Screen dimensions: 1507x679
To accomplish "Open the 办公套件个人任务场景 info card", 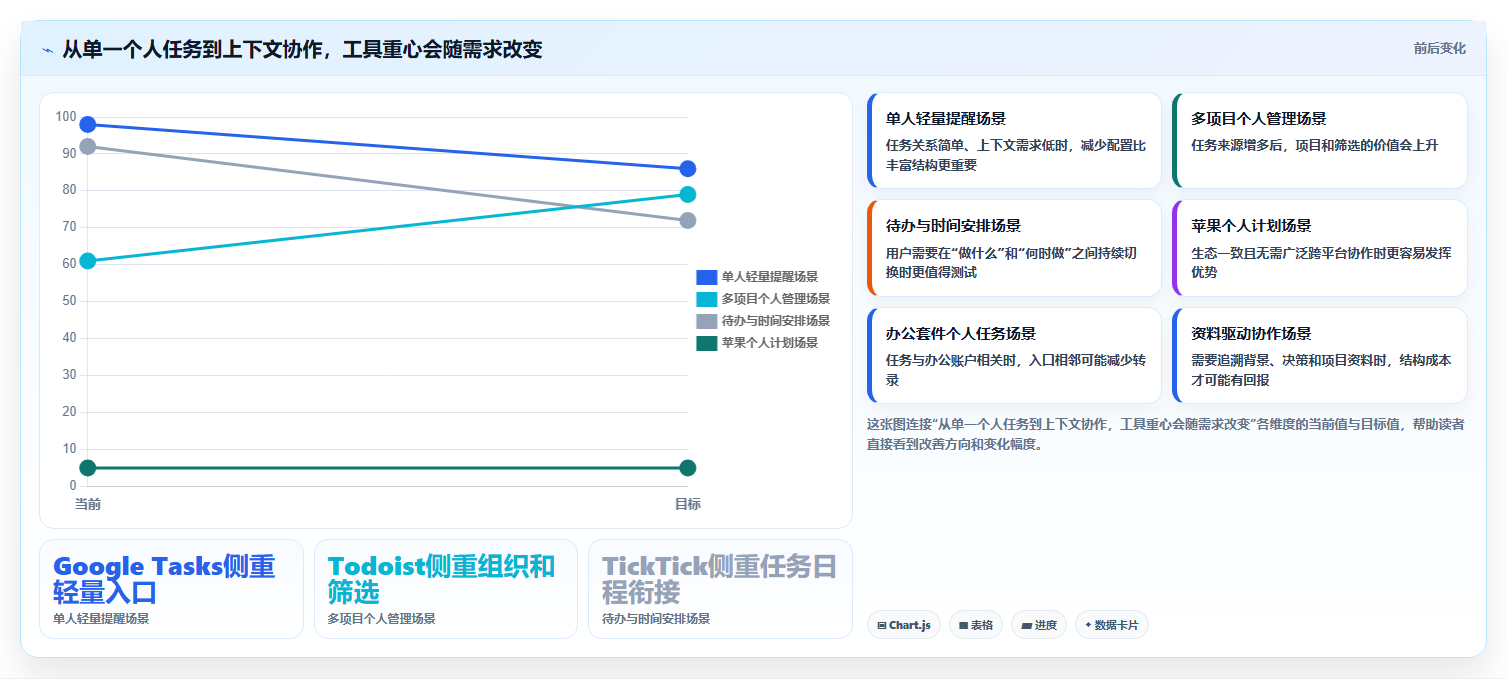I will 1014,355.
